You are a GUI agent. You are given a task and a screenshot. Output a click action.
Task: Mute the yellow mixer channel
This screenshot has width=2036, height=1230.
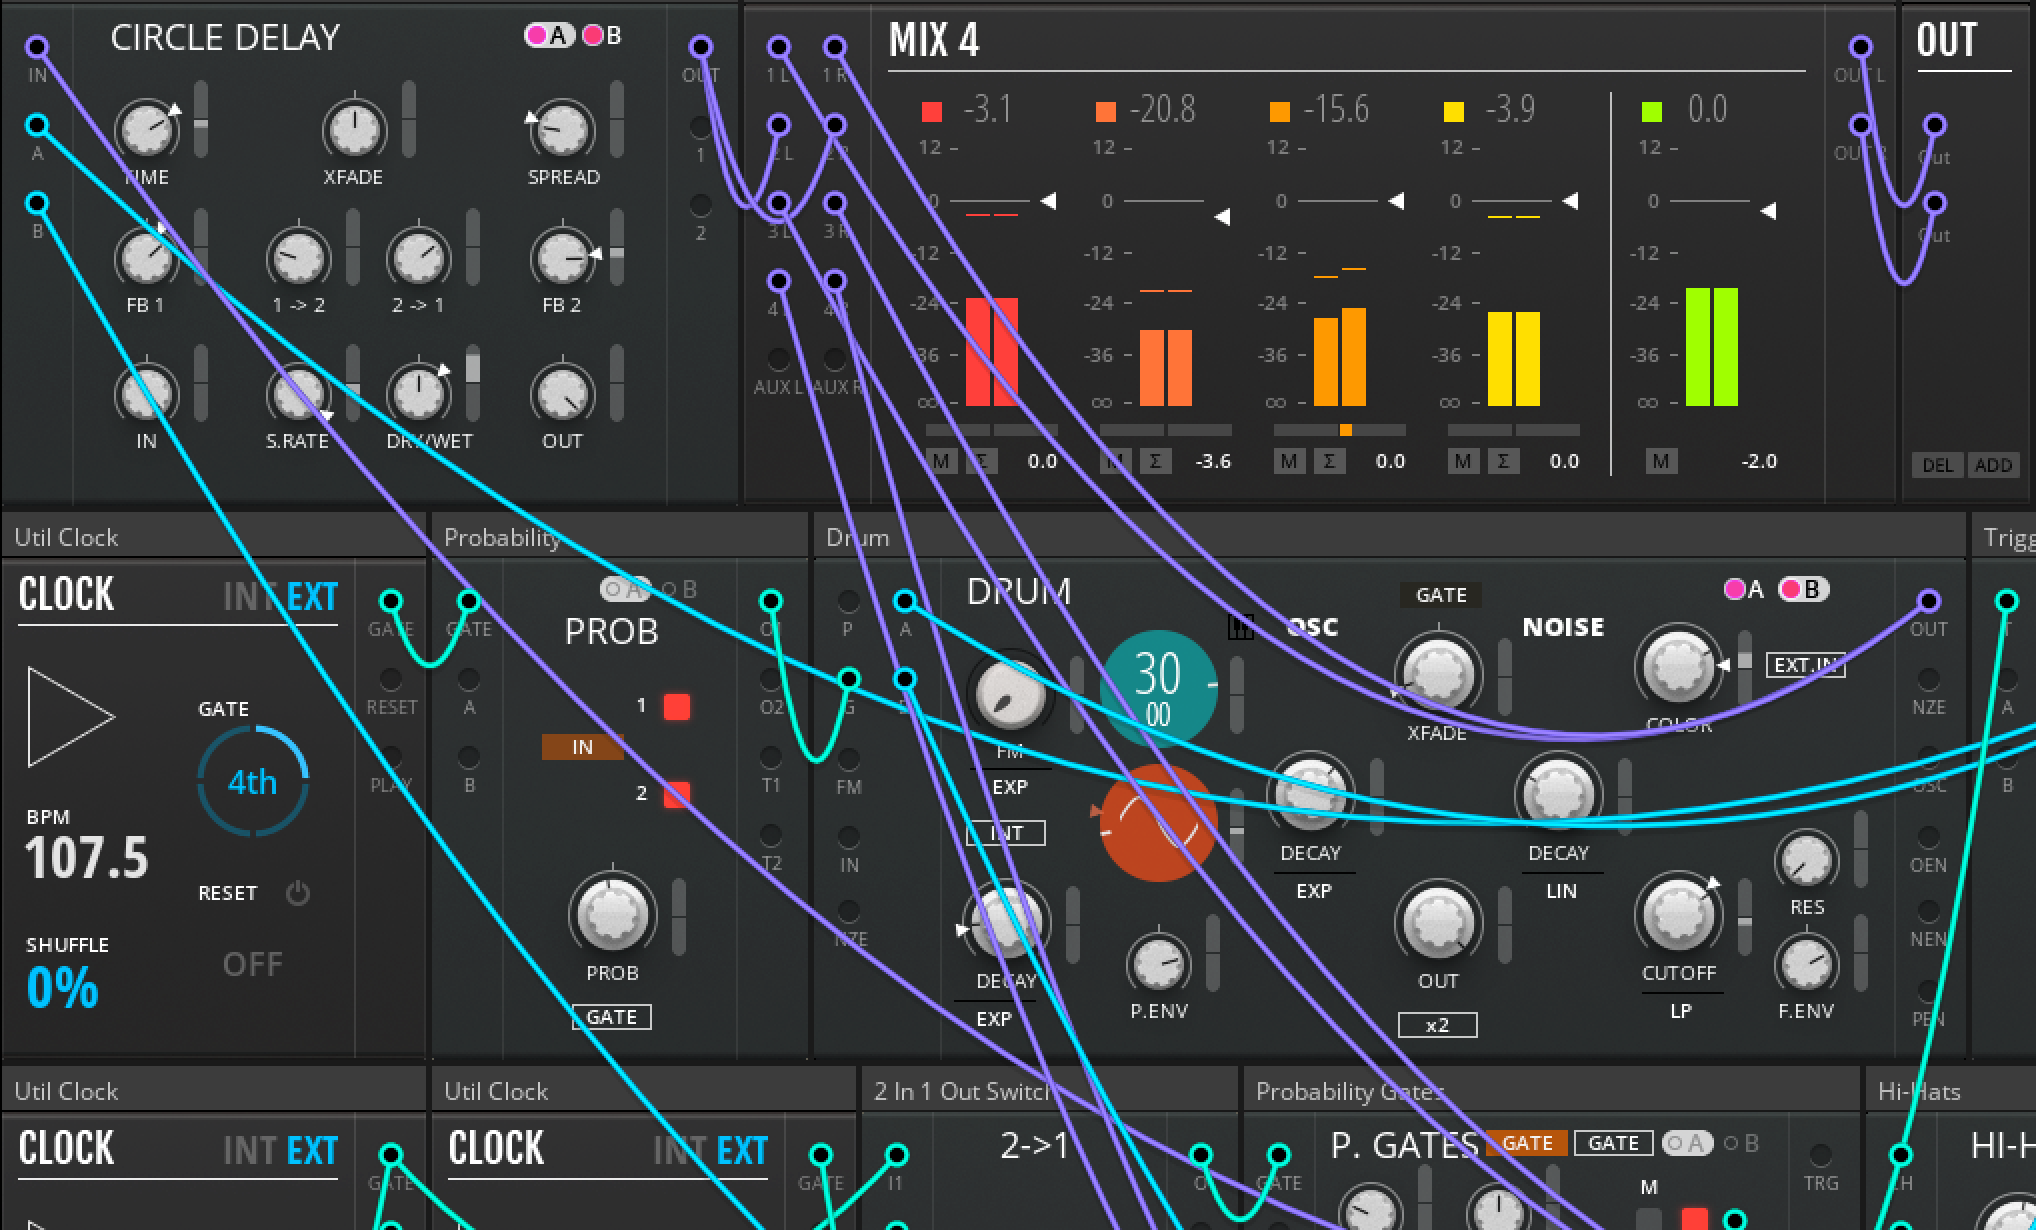[1463, 461]
